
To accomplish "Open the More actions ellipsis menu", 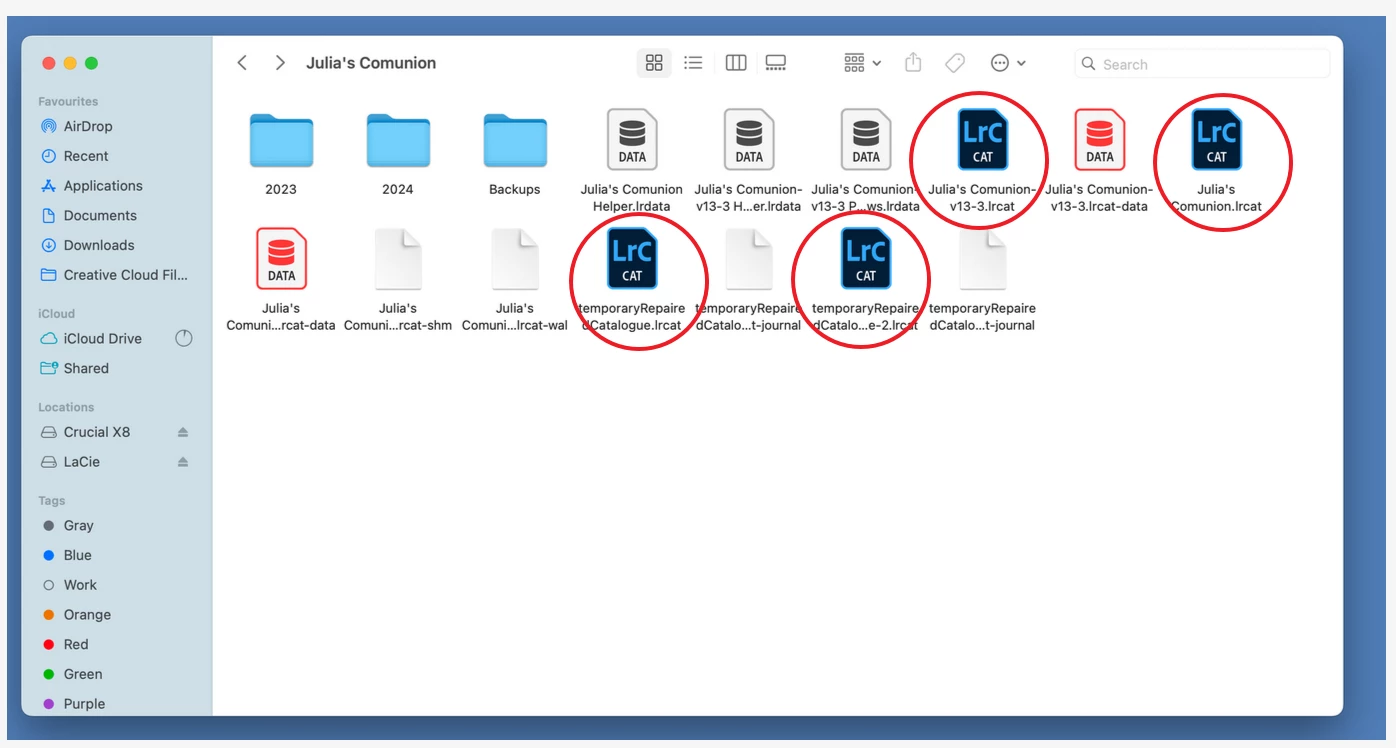I will tap(1008, 63).
